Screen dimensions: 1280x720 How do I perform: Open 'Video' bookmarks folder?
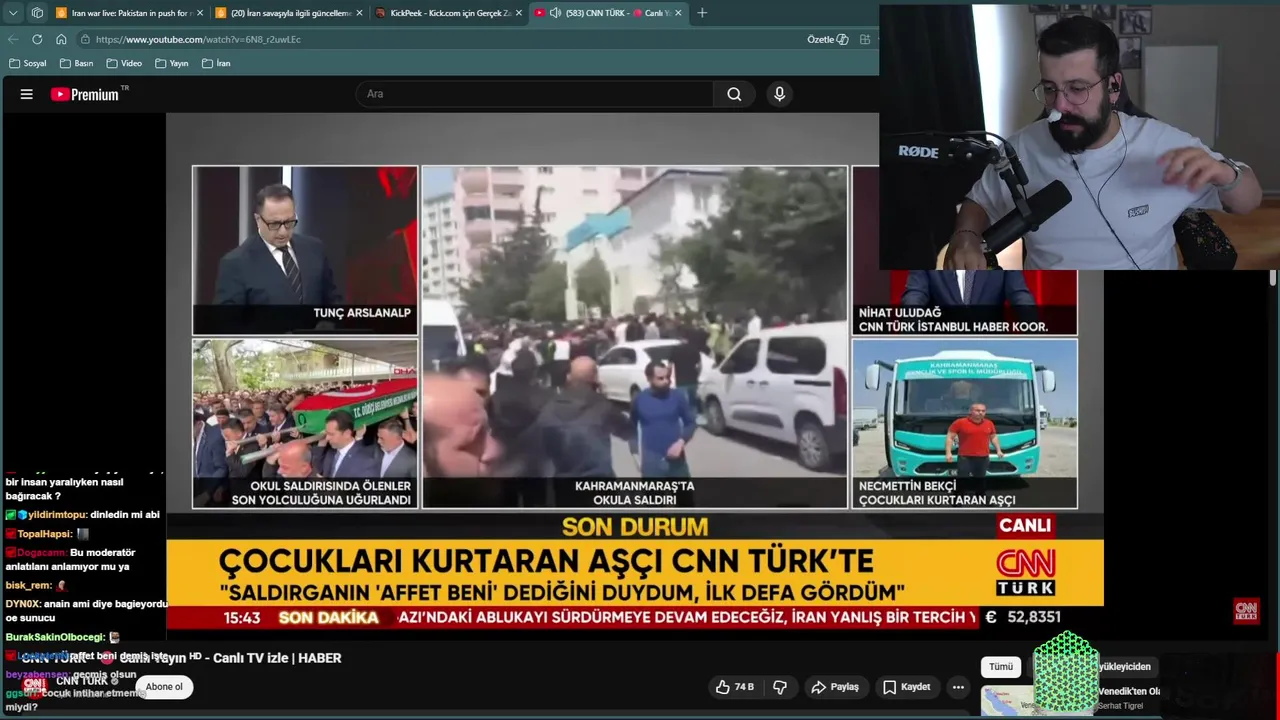point(125,63)
